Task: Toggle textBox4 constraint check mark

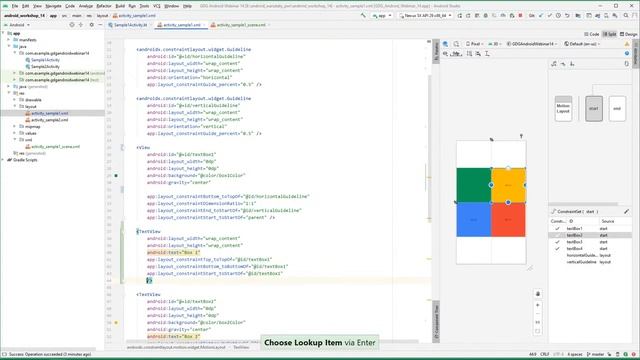Action: coord(557,249)
